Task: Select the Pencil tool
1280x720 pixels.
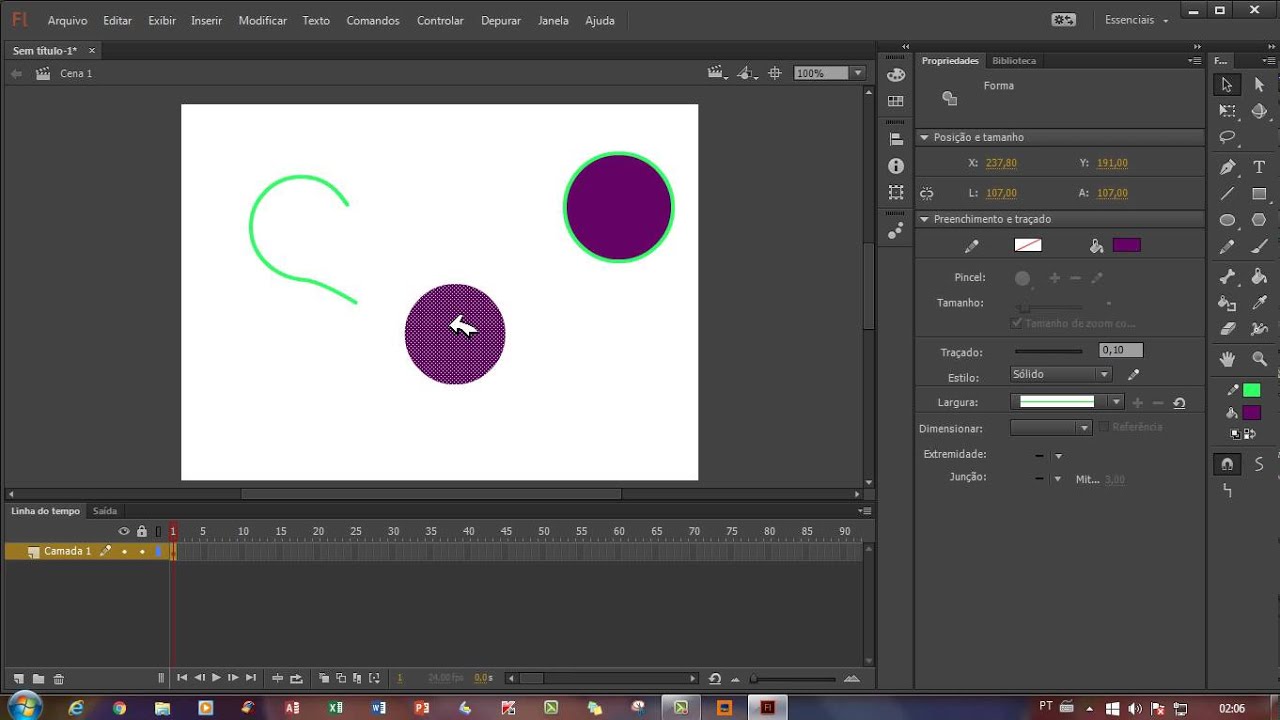Action: [1227, 247]
